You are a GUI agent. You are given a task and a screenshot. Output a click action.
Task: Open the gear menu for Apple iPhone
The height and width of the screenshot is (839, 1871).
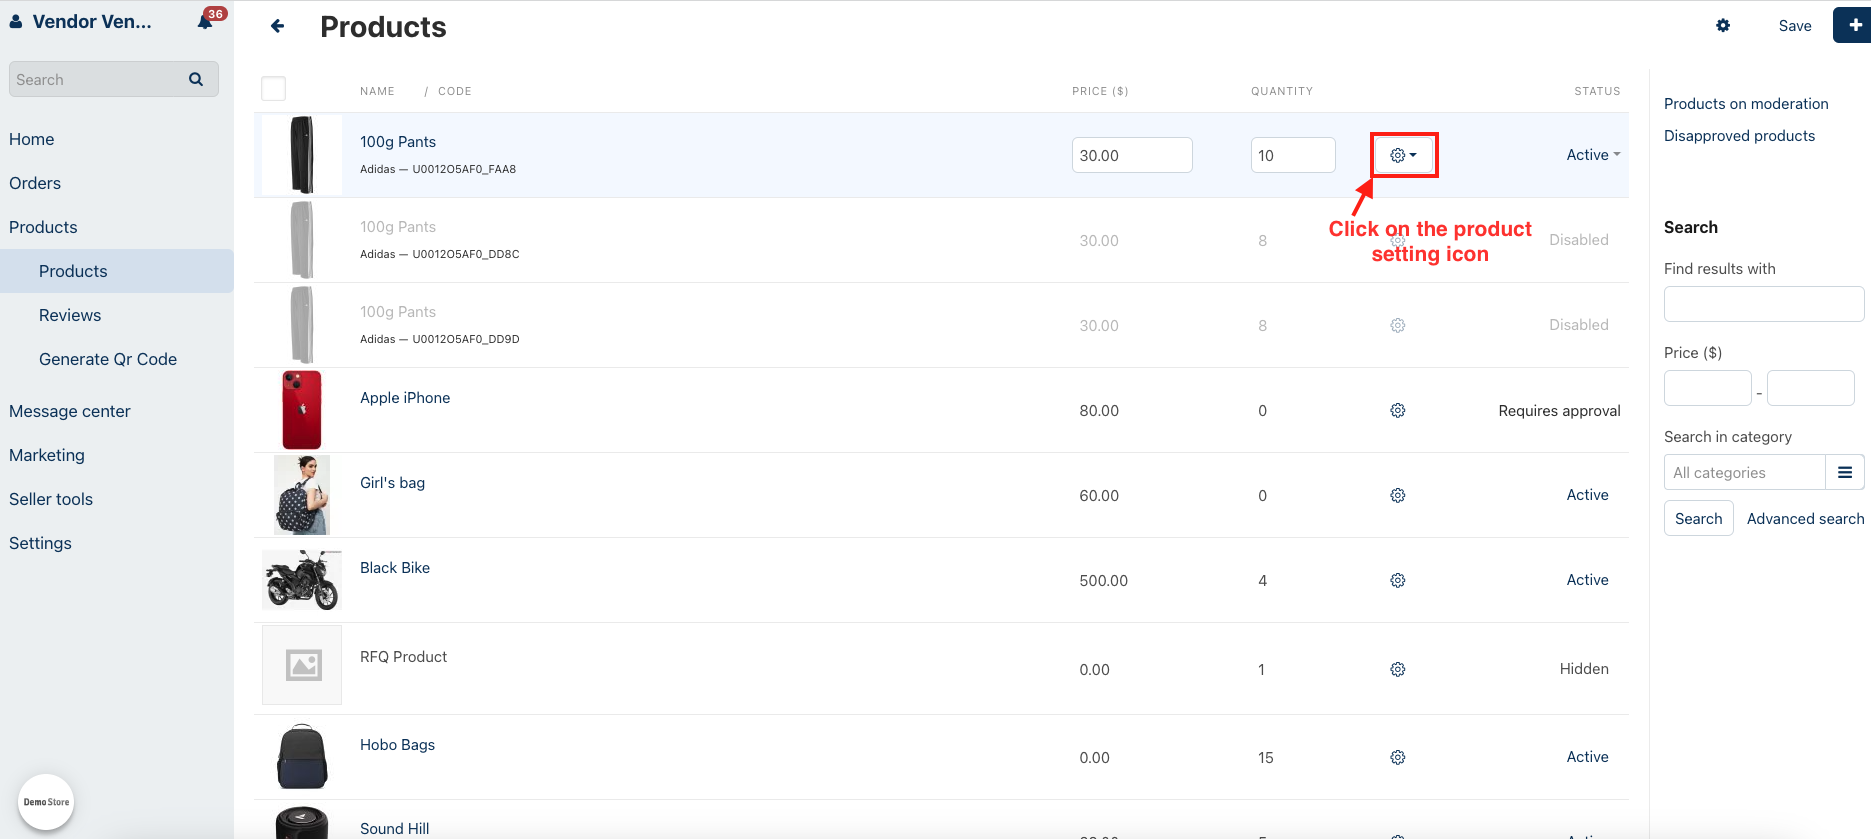coord(1397,411)
